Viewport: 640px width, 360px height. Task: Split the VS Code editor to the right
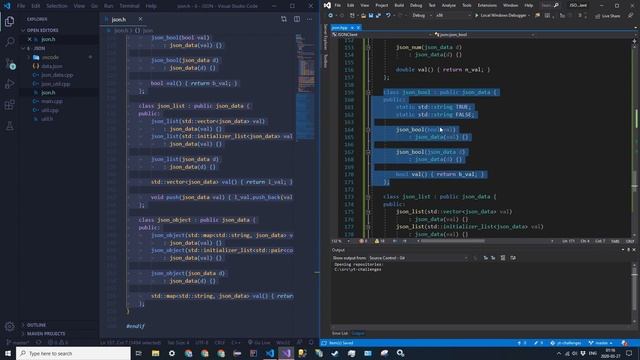pos(297,19)
